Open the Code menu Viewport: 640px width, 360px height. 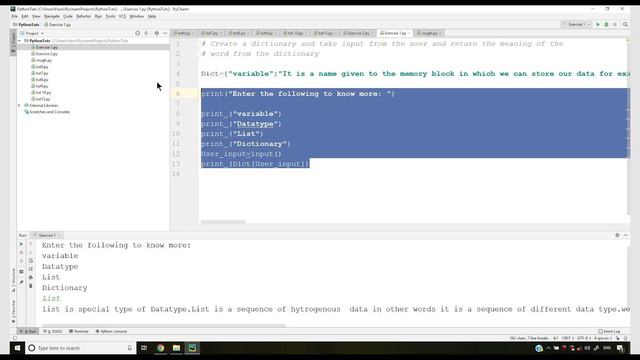coord(68,16)
